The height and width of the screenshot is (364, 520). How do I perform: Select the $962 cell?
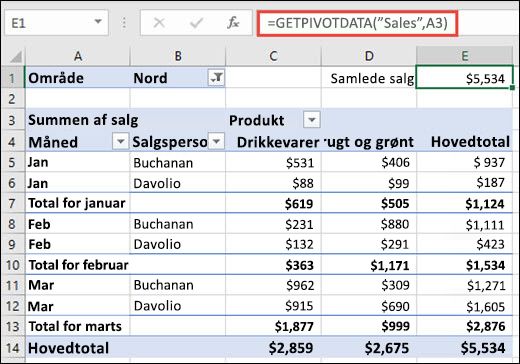pyautogui.click(x=273, y=285)
